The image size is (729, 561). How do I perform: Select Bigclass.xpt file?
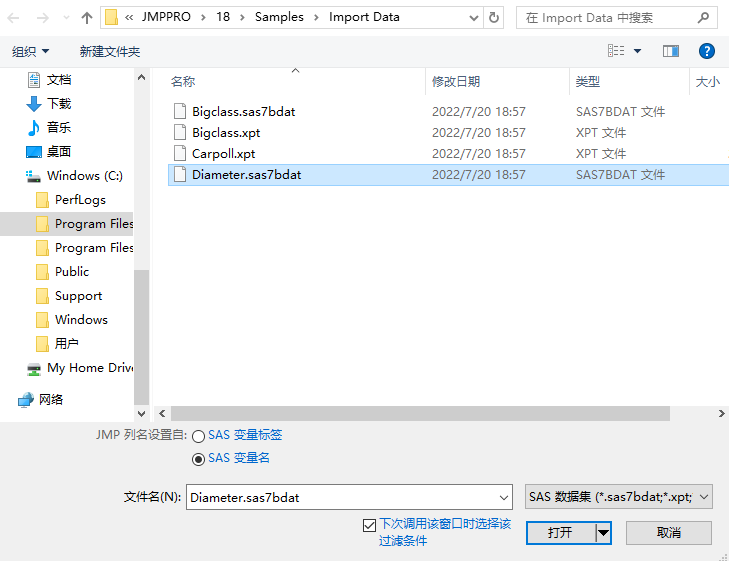click(226, 133)
